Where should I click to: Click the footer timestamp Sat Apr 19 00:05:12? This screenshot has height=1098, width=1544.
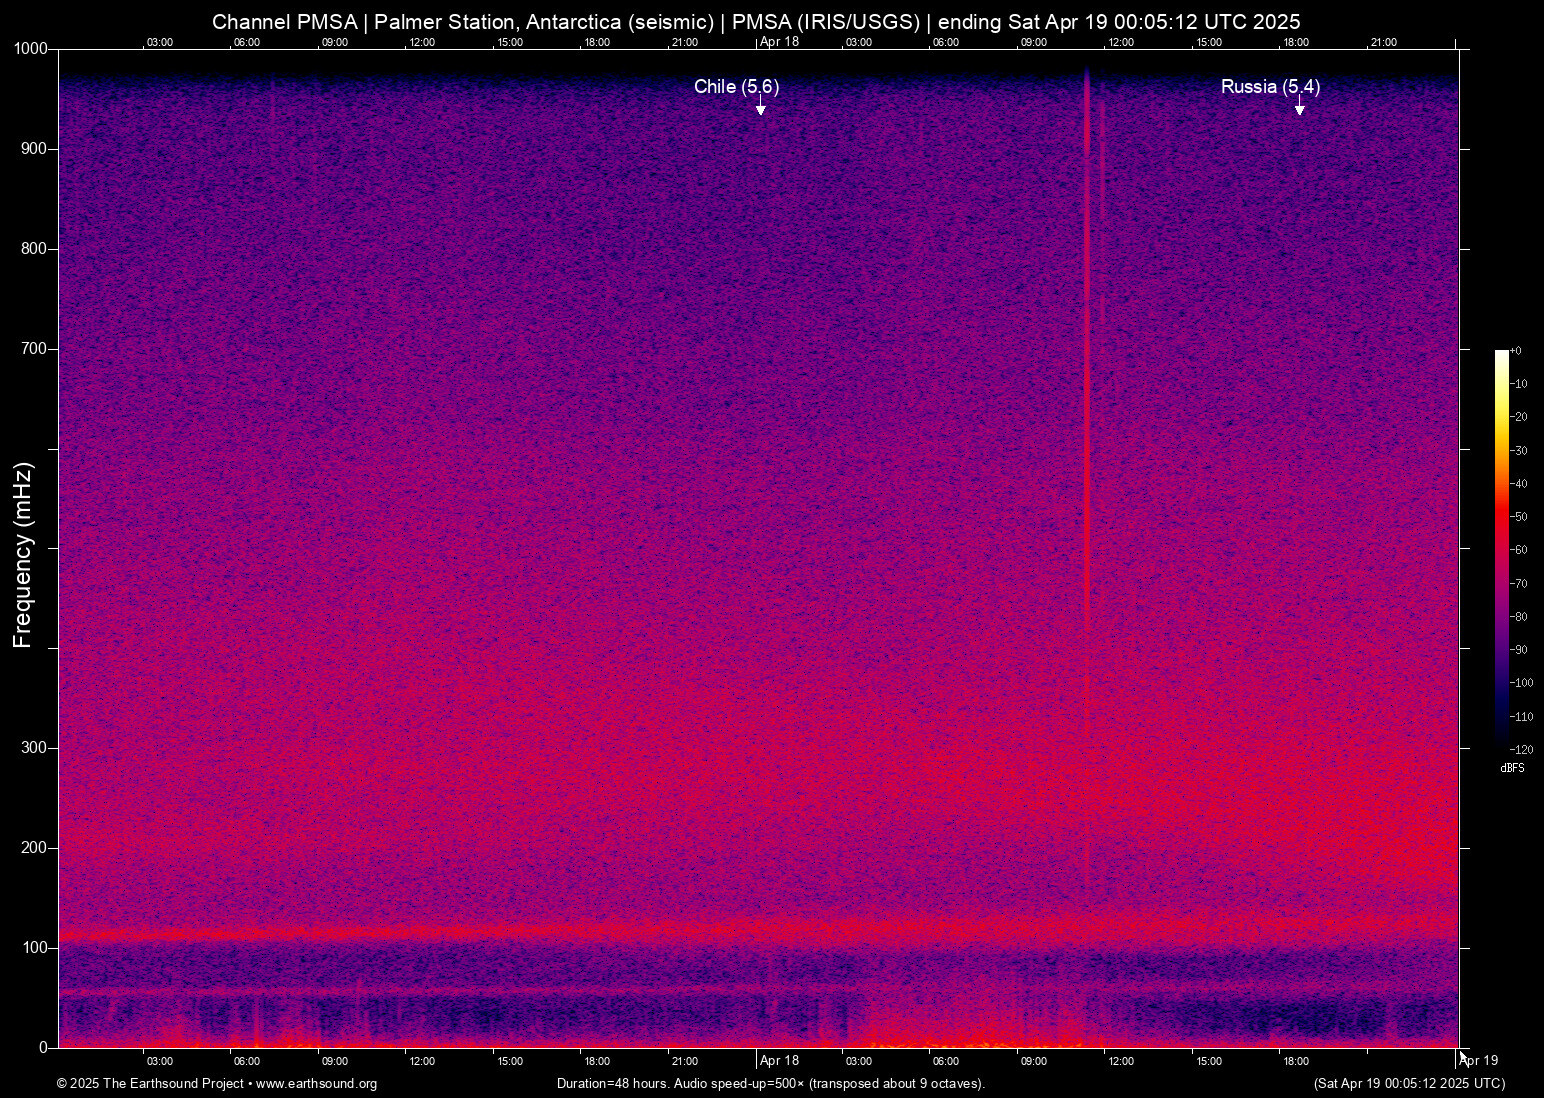tap(1408, 1084)
